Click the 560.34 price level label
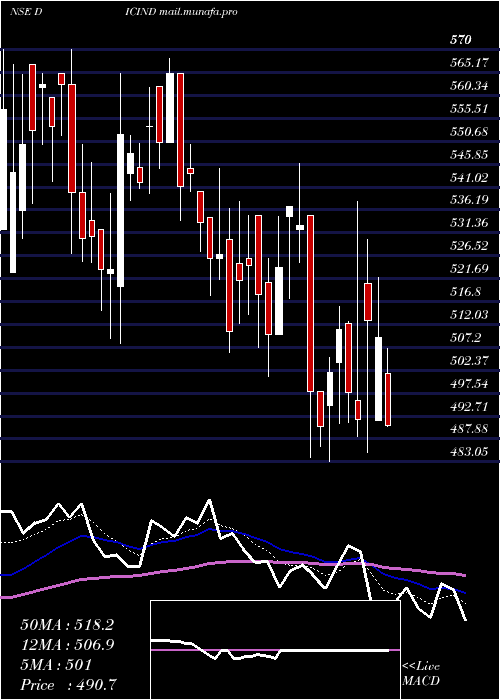Image resolution: width=500 pixels, height=700 pixels. point(469,86)
